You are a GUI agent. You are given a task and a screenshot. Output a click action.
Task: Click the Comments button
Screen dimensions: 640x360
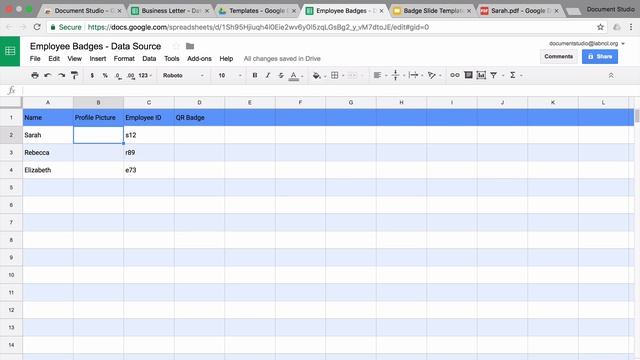[558, 57]
